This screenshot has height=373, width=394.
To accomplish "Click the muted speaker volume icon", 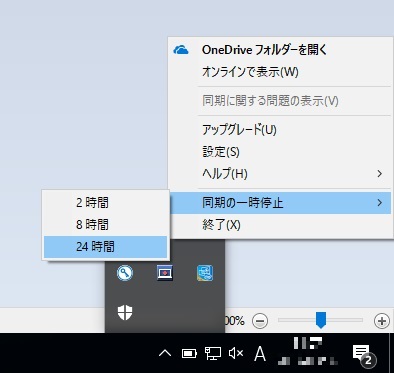I will click(236, 353).
